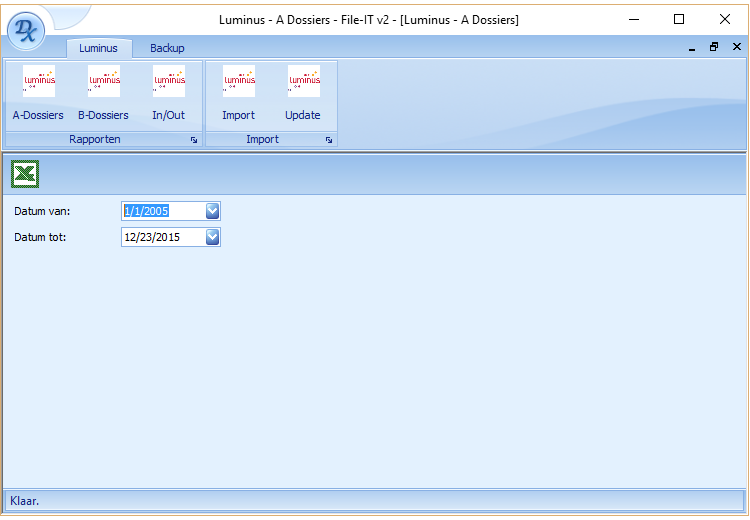Export to Excel using the green icon
This screenshot has width=750, height=520.
pos(25,174)
